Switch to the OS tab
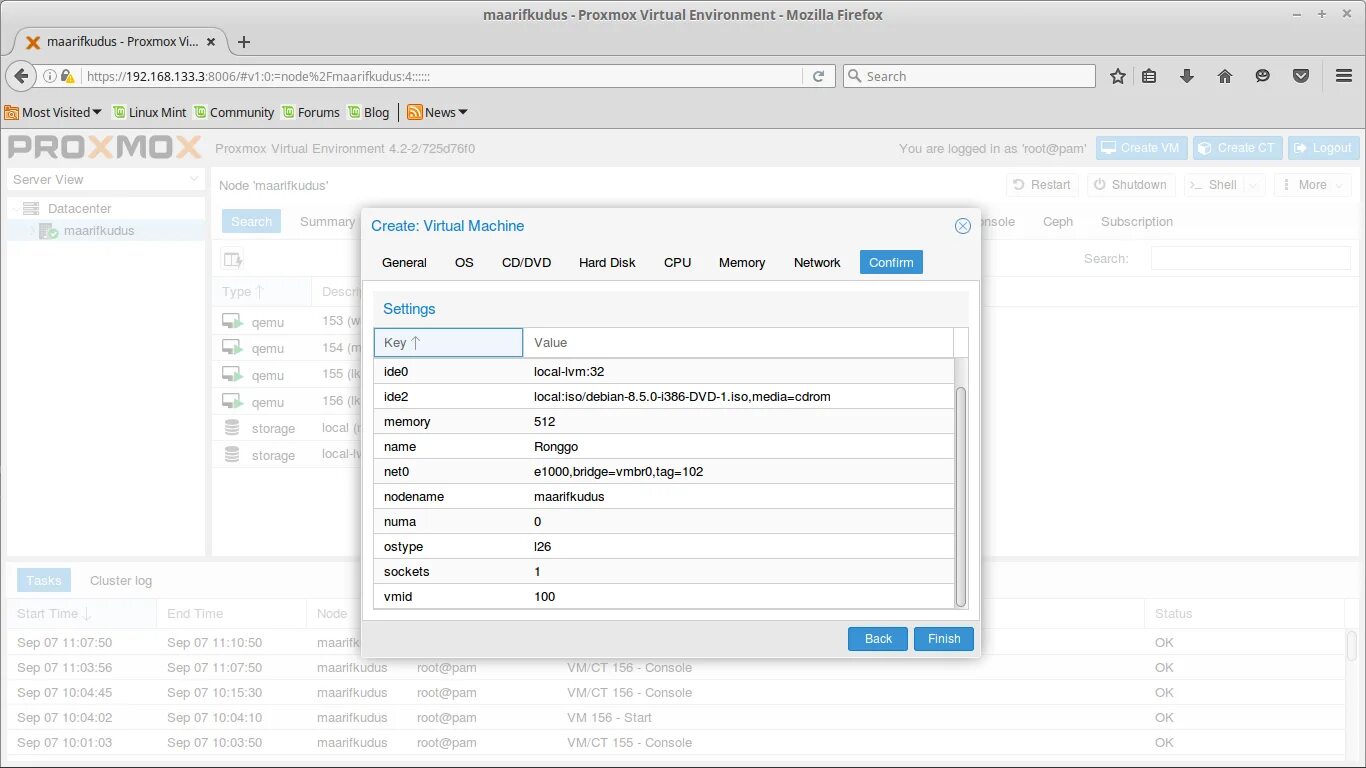 464,262
